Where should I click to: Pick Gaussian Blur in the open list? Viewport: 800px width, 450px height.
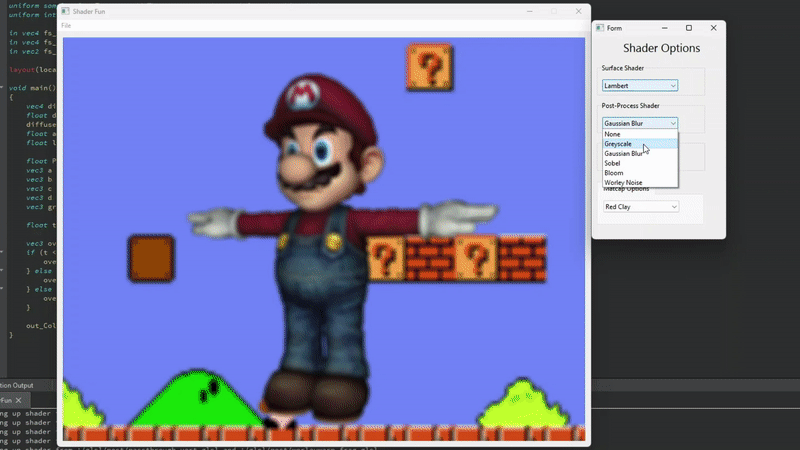(640, 154)
